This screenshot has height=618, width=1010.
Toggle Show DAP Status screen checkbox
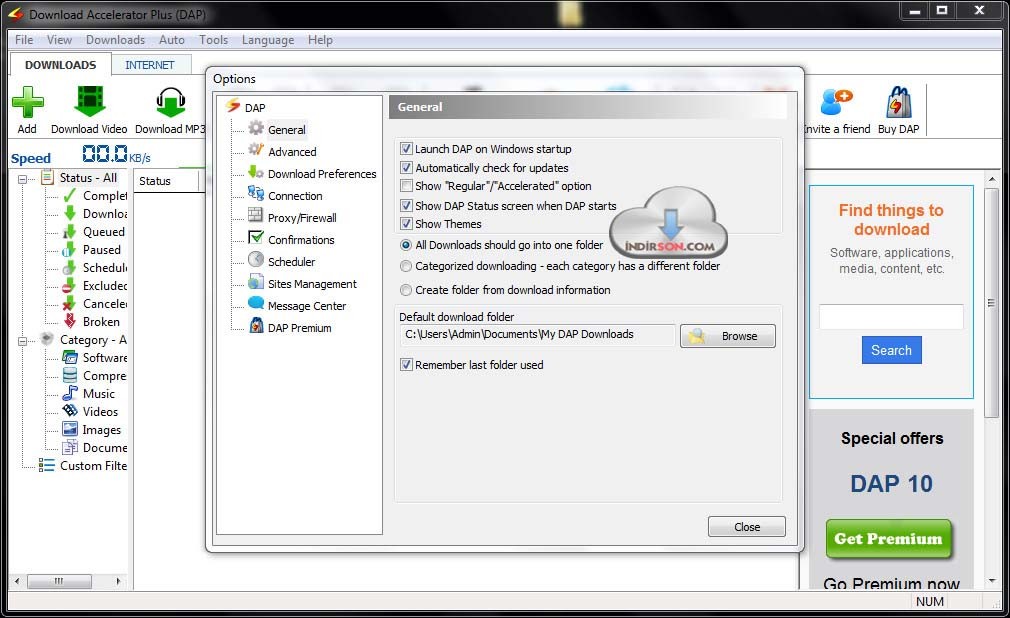click(x=406, y=206)
